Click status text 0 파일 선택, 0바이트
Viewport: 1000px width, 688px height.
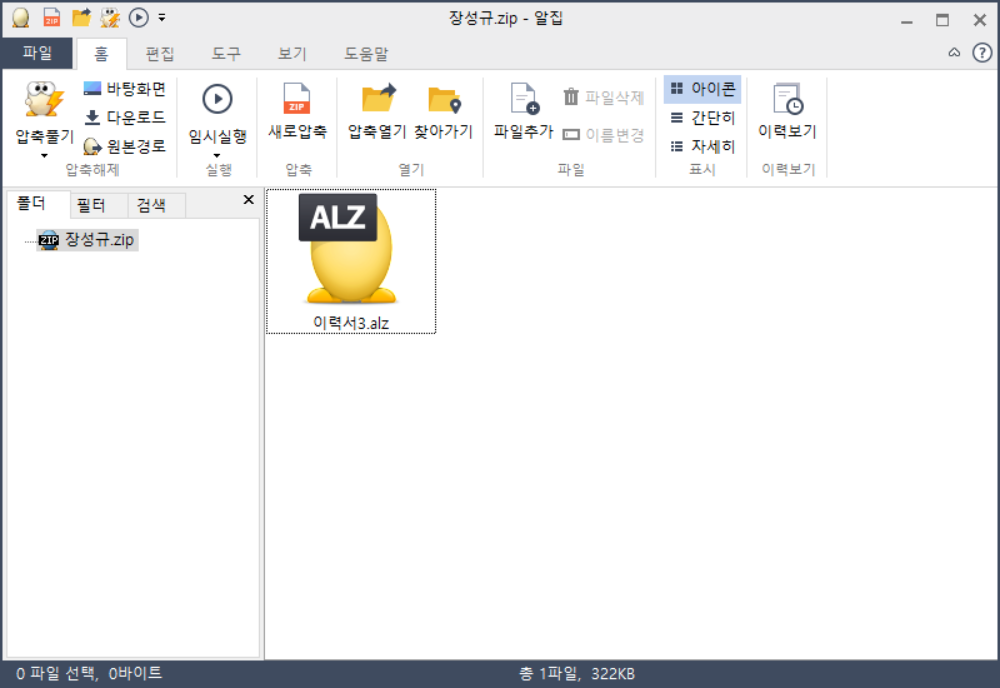click(x=89, y=673)
